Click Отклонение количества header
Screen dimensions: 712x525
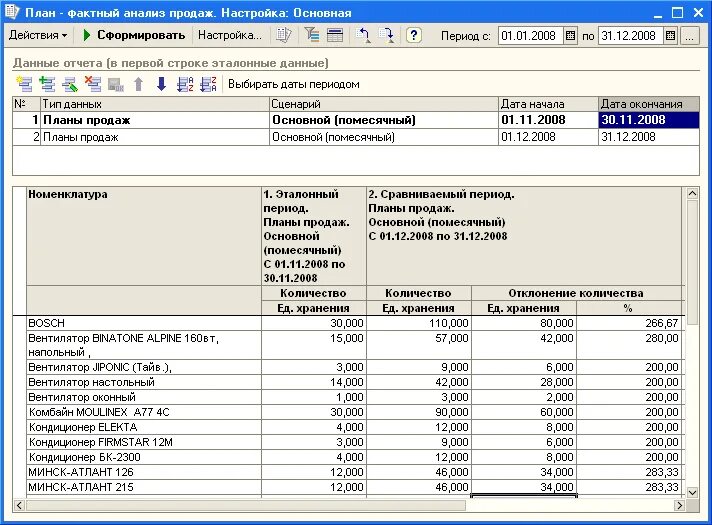point(576,293)
